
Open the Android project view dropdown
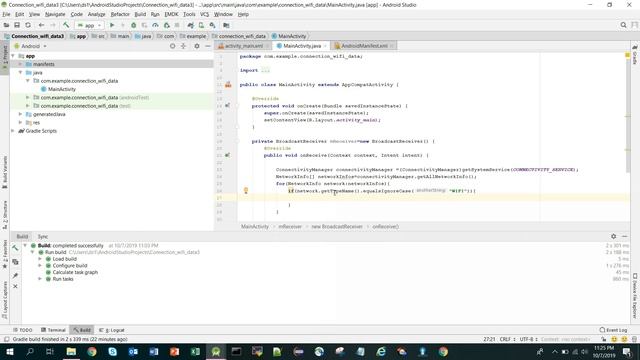31,46
